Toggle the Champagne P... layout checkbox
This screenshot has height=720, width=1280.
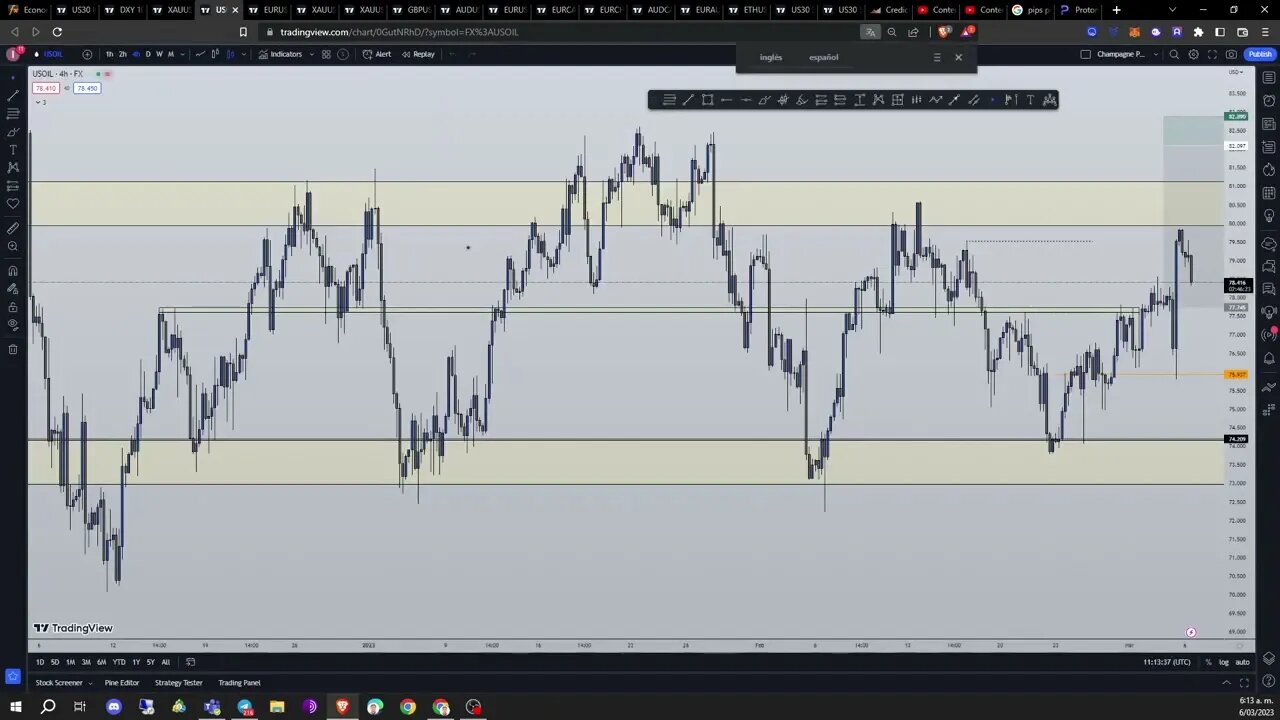click(x=1085, y=54)
